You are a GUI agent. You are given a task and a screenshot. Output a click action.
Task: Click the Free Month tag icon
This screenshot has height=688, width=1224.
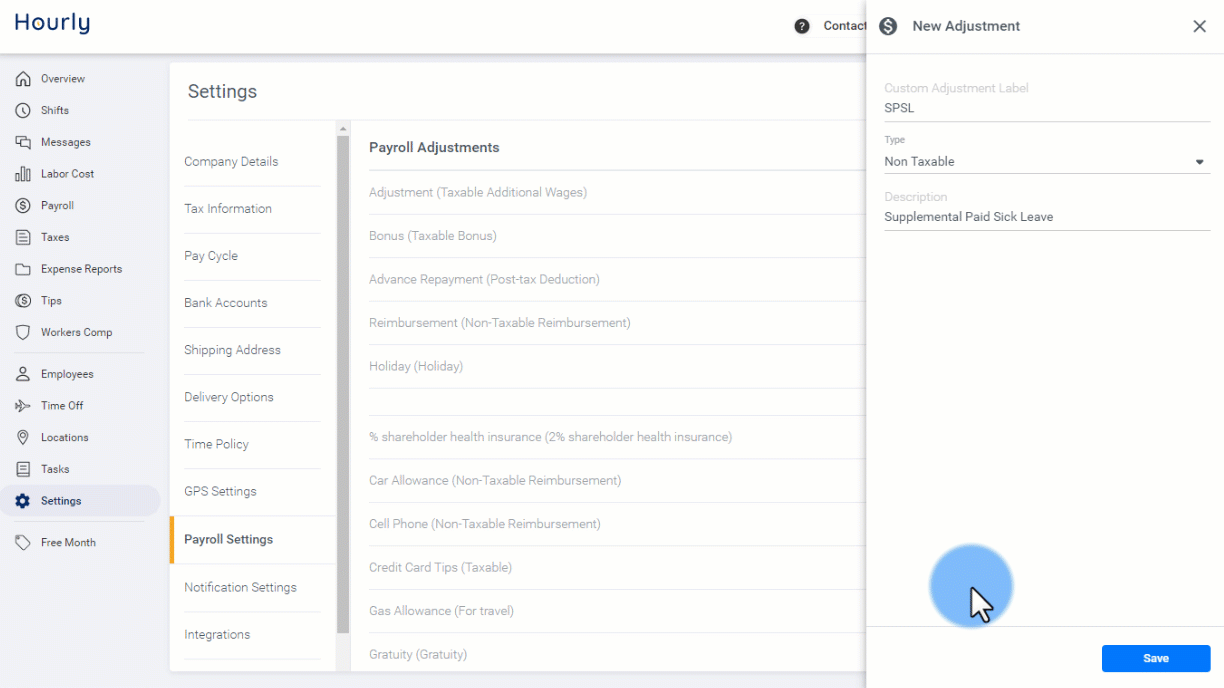23,543
